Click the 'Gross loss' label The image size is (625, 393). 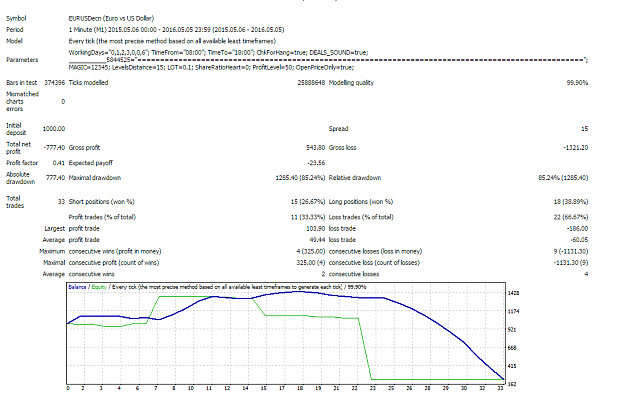coord(342,147)
